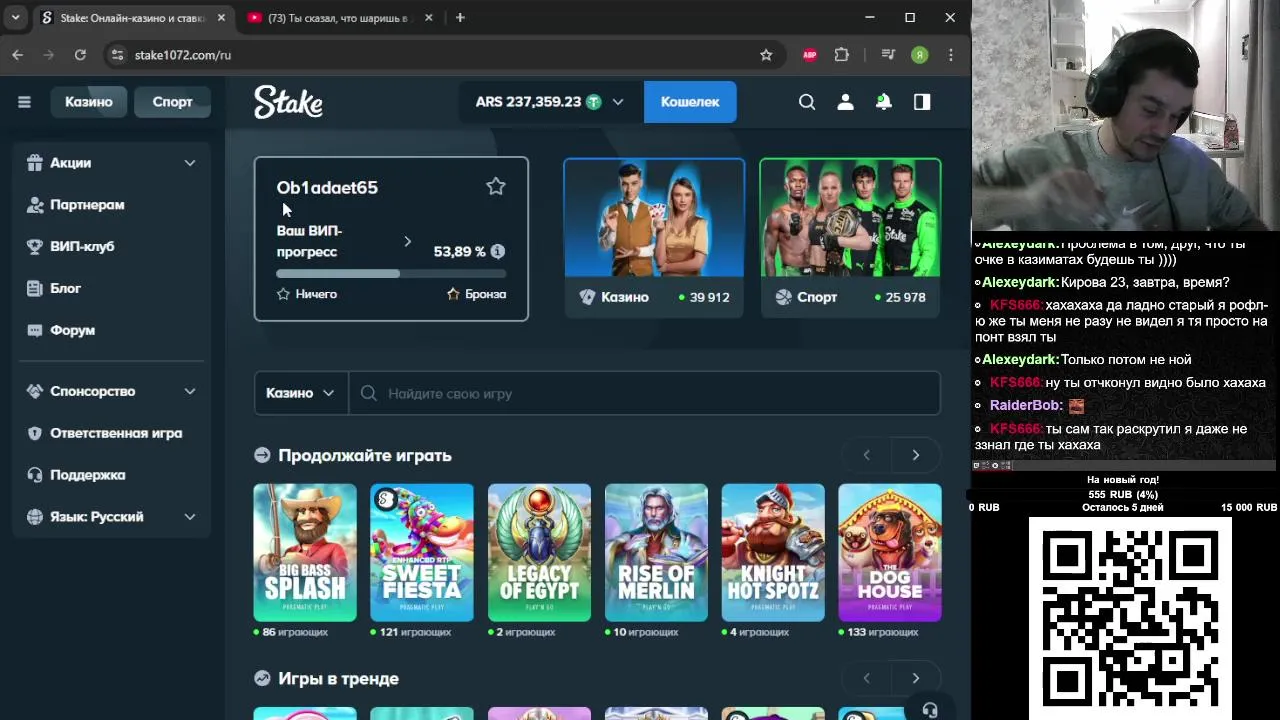Viewport: 1280px width, 720px height.
Task: Open the notifications bell icon
Action: [x=884, y=102]
